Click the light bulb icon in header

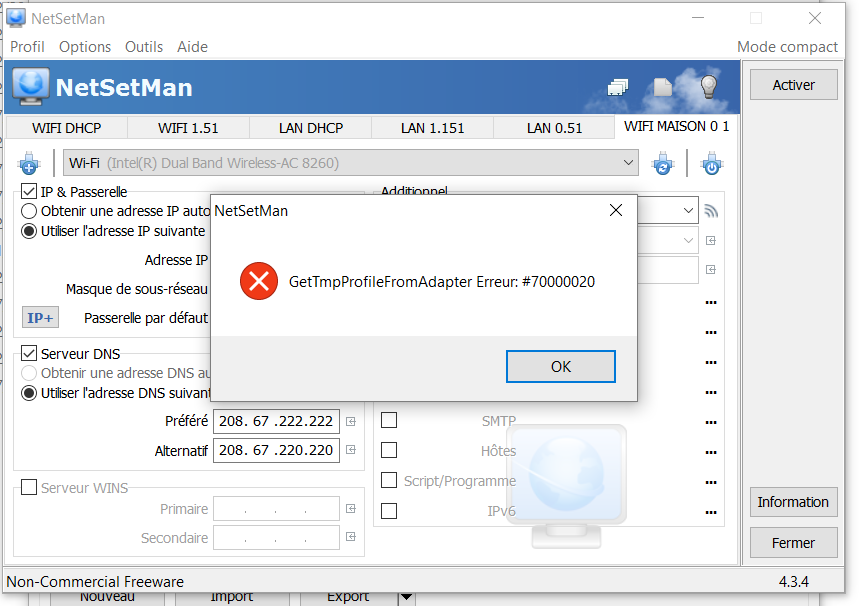click(x=709, y=86)
